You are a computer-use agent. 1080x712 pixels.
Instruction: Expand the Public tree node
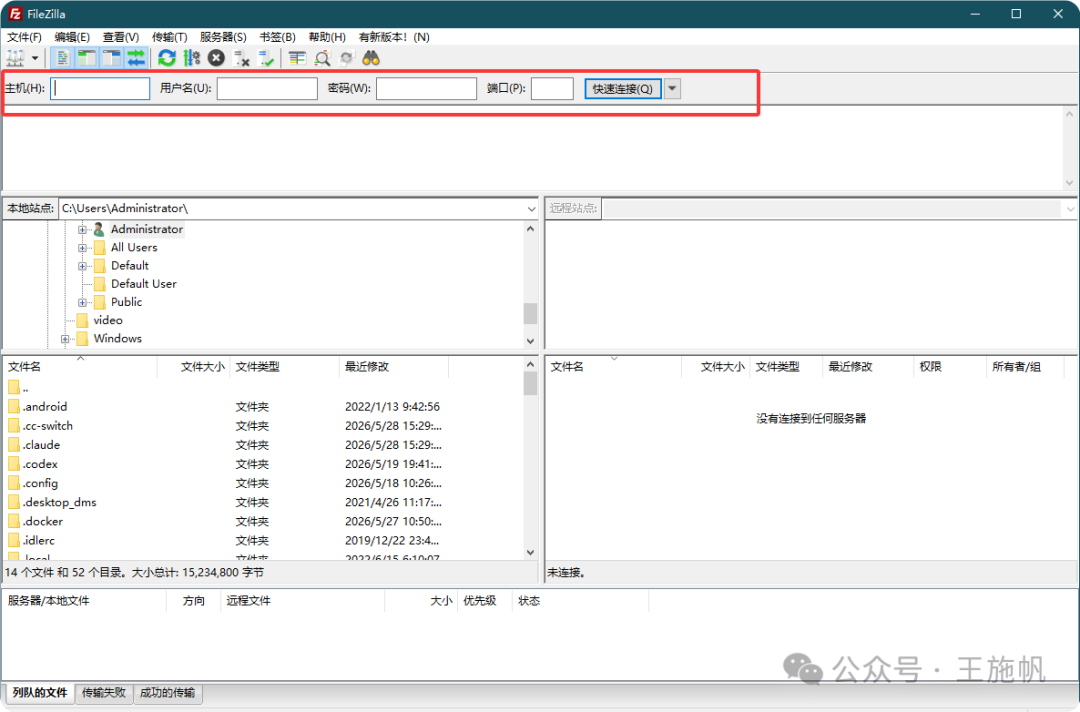82,302
